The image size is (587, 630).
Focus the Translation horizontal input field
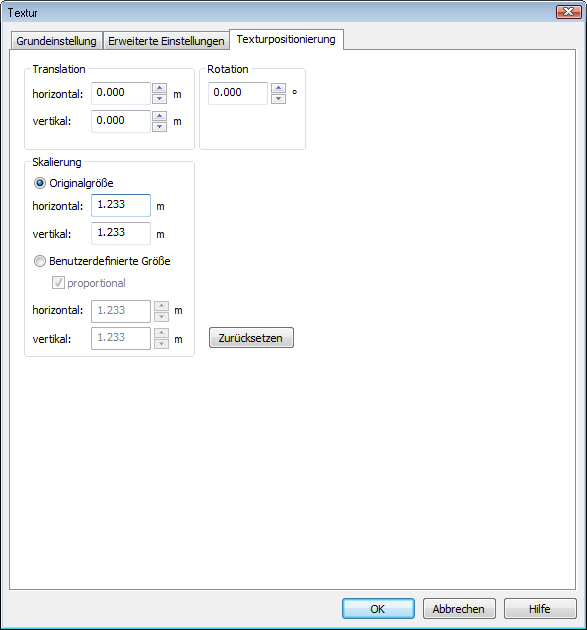click(x=121, y=93)
